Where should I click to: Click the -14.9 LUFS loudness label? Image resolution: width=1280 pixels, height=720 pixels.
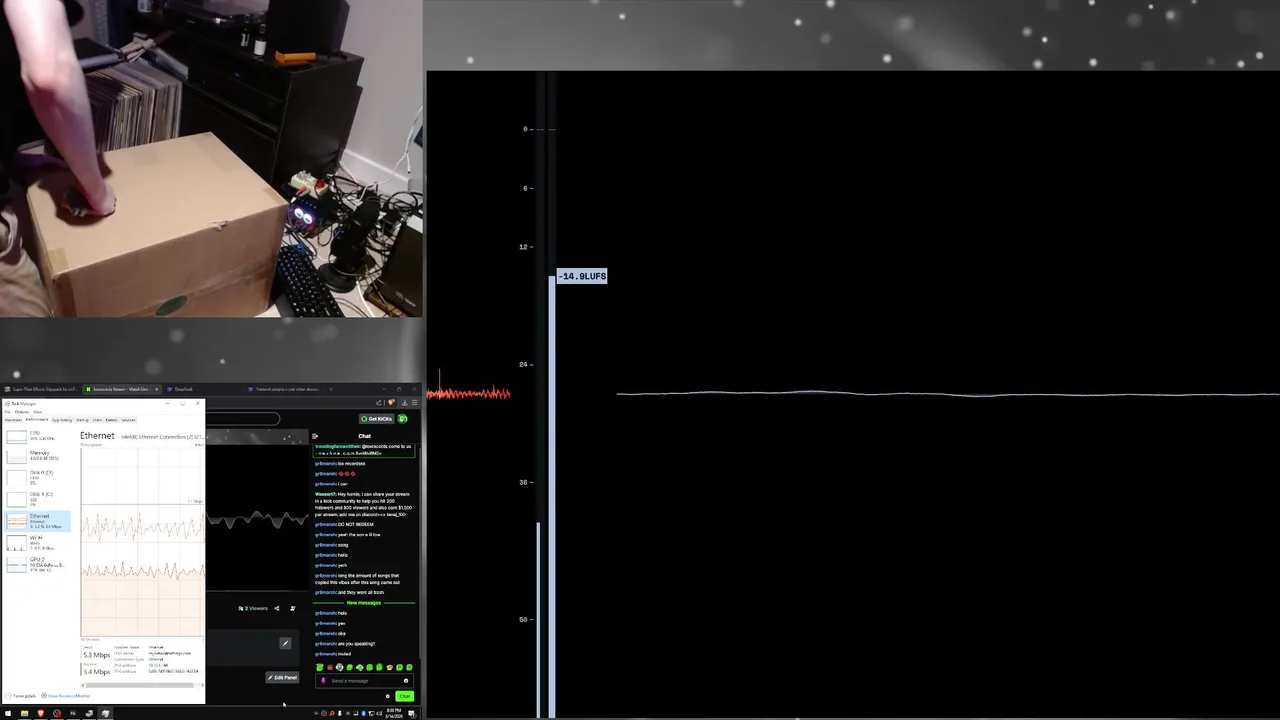point(582,276)
